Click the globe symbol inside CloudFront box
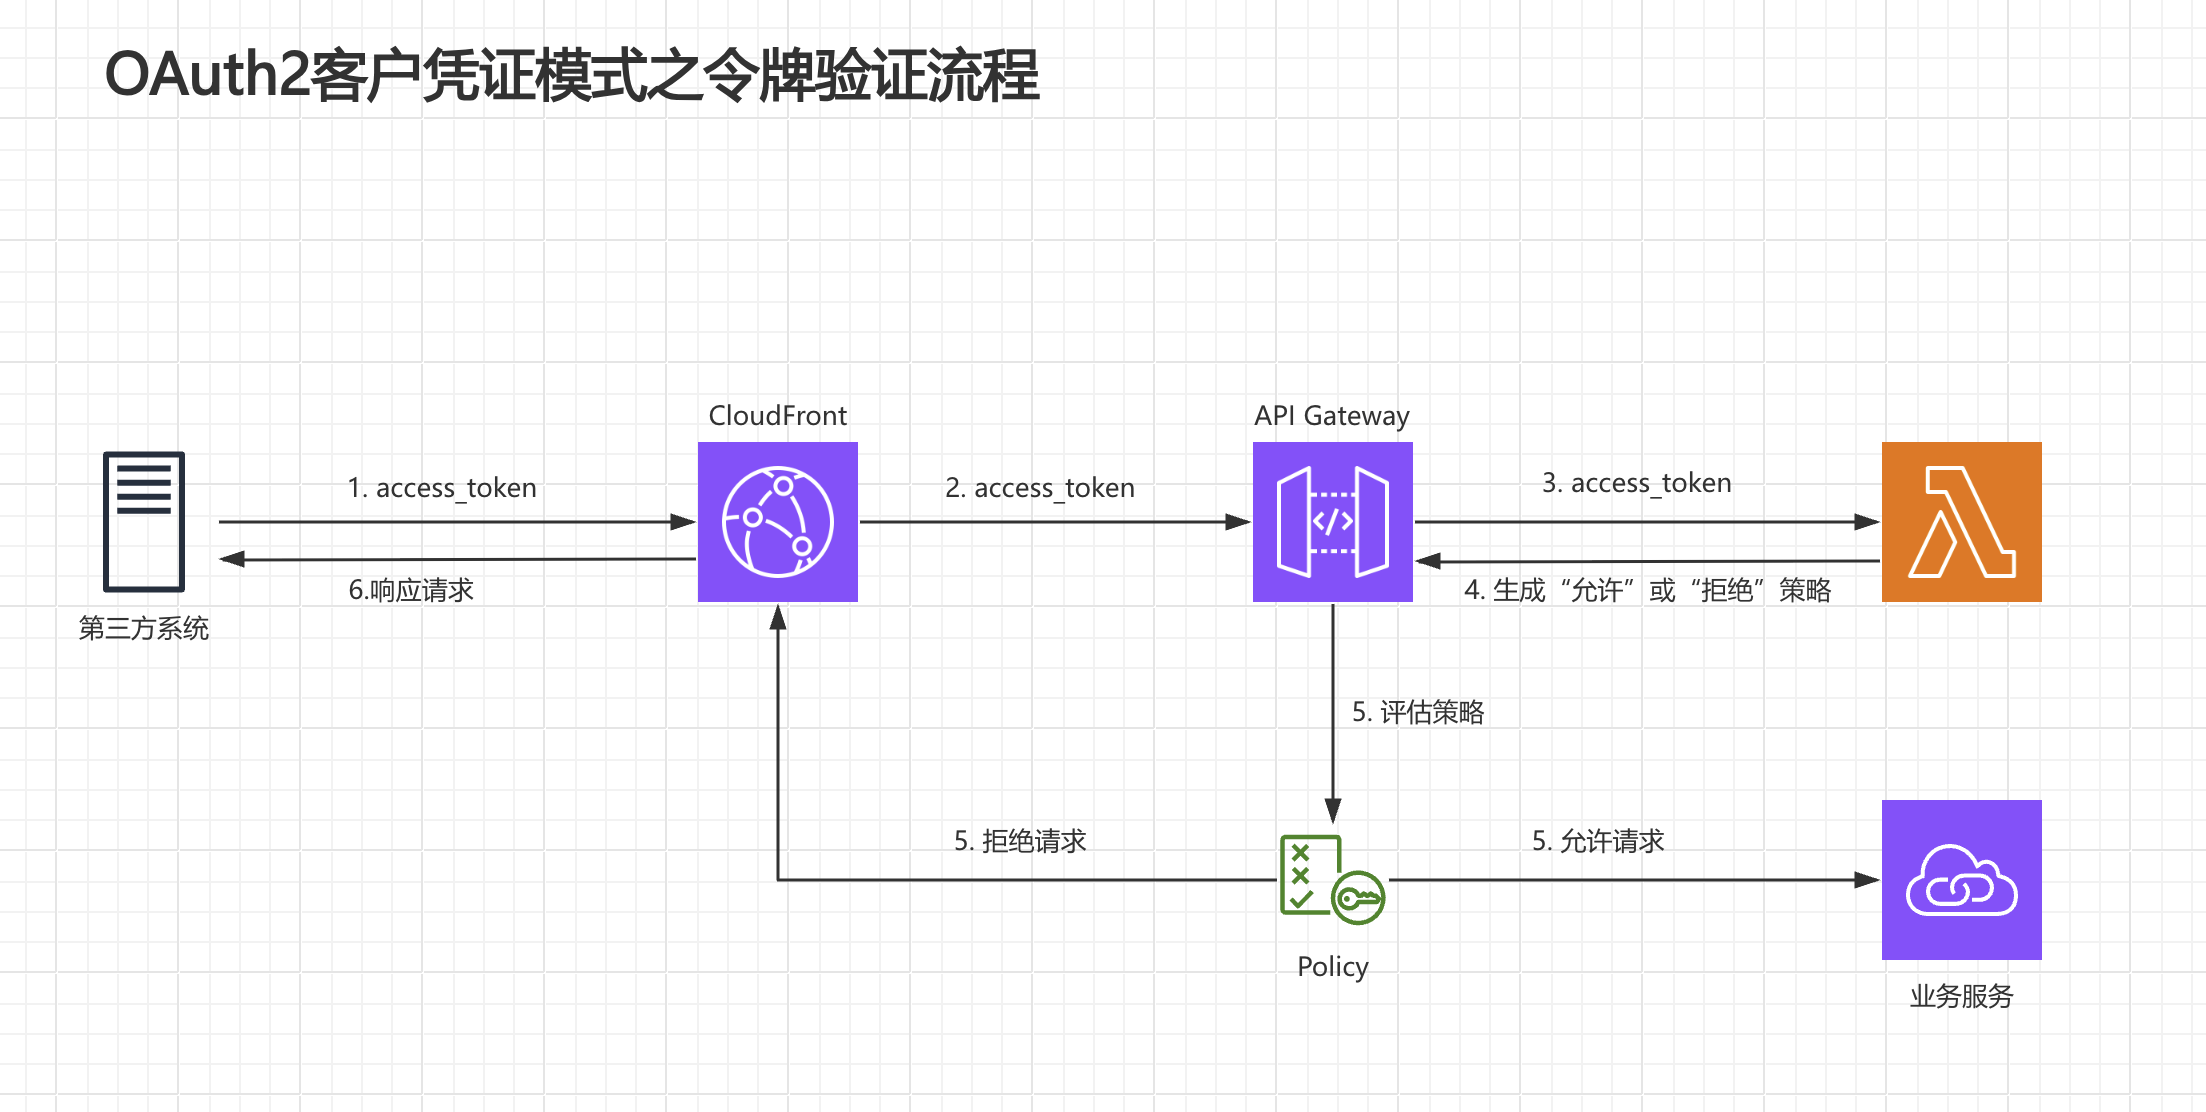 [x=778, y=520]
